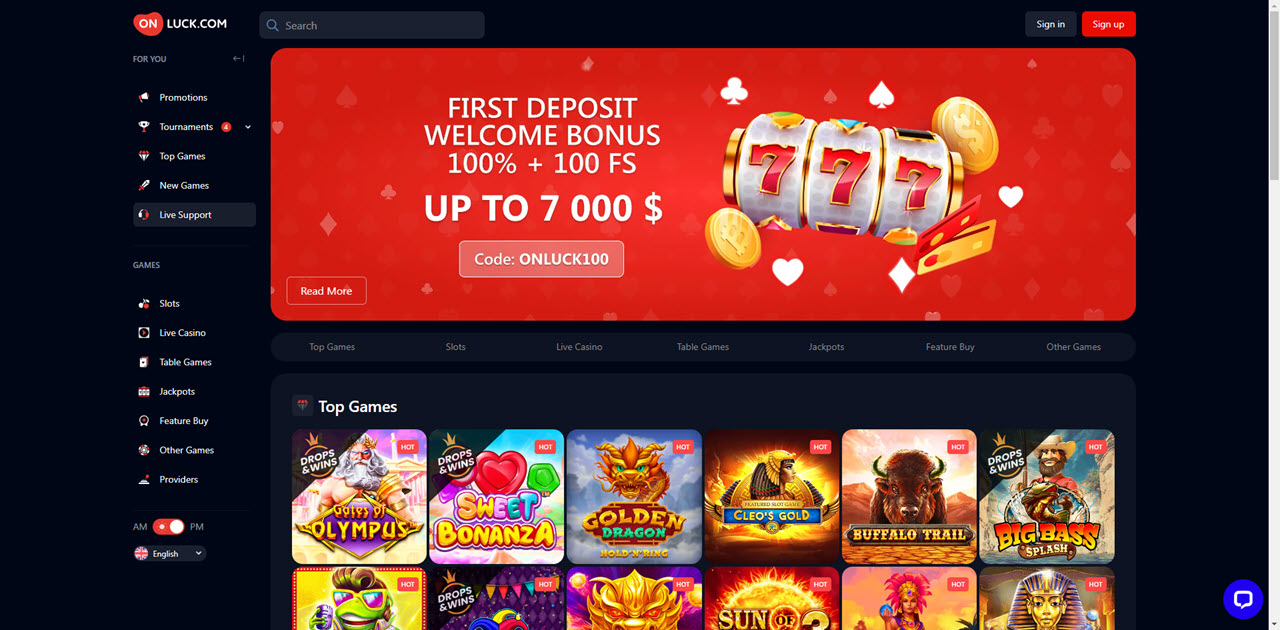1280x630 pixels.
Task: Toggle the AM/PM theme switch
Action: [168, 526]
